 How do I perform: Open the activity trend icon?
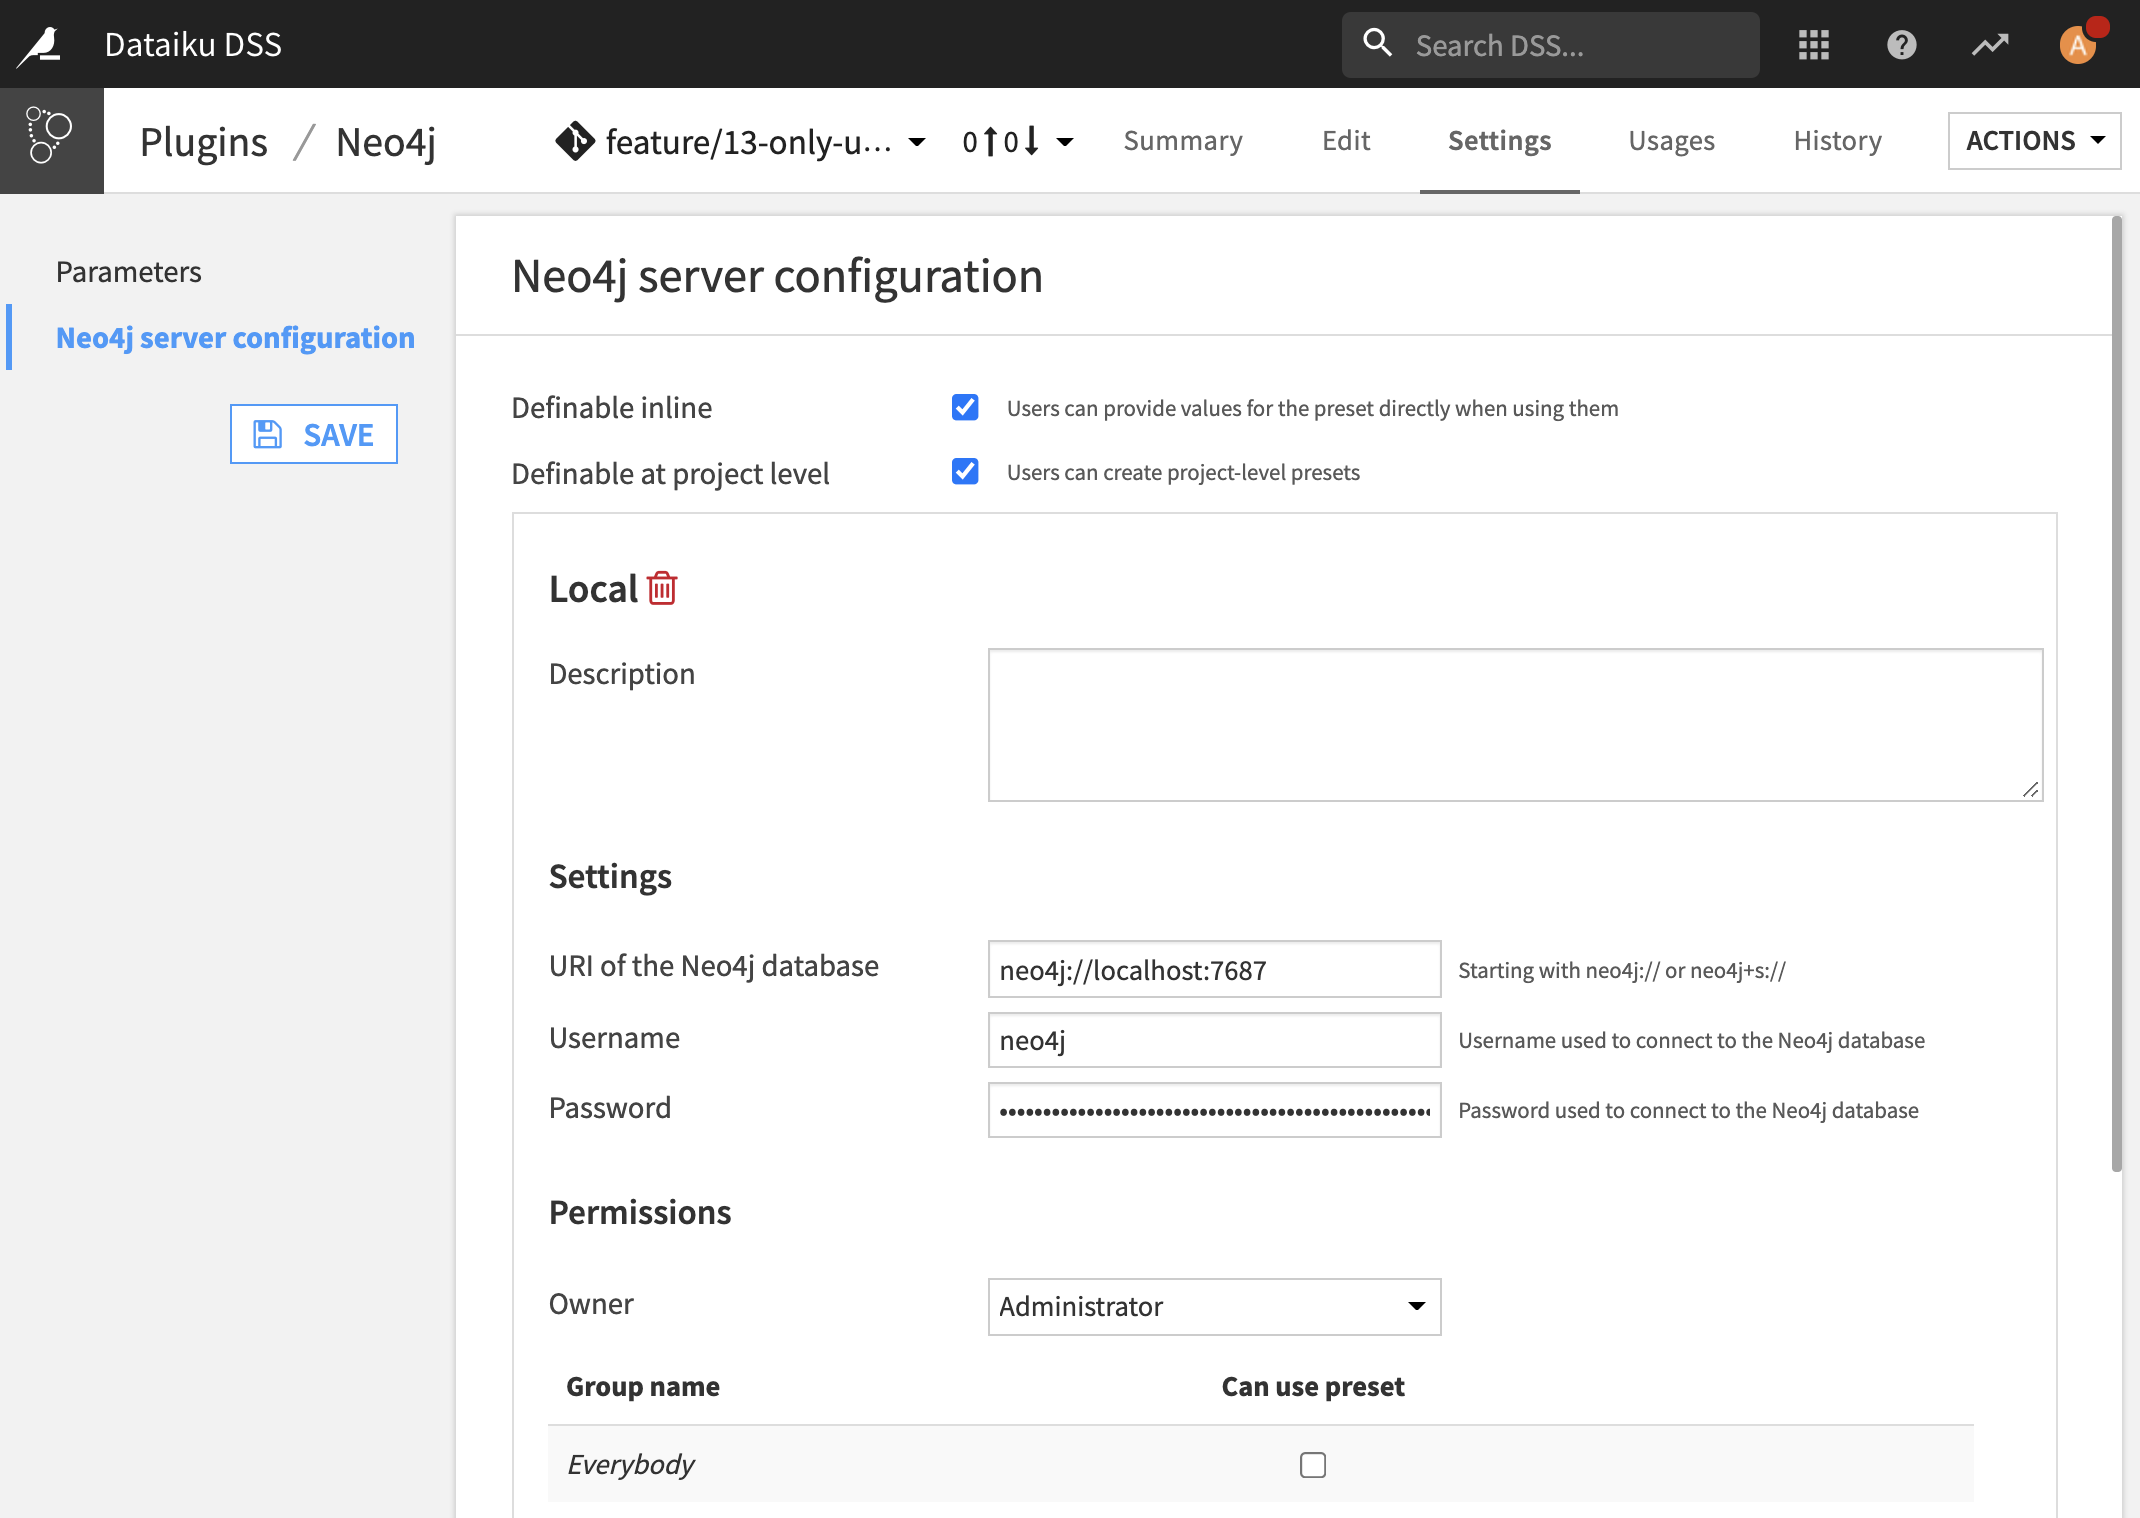click(x=1990, y=45)
